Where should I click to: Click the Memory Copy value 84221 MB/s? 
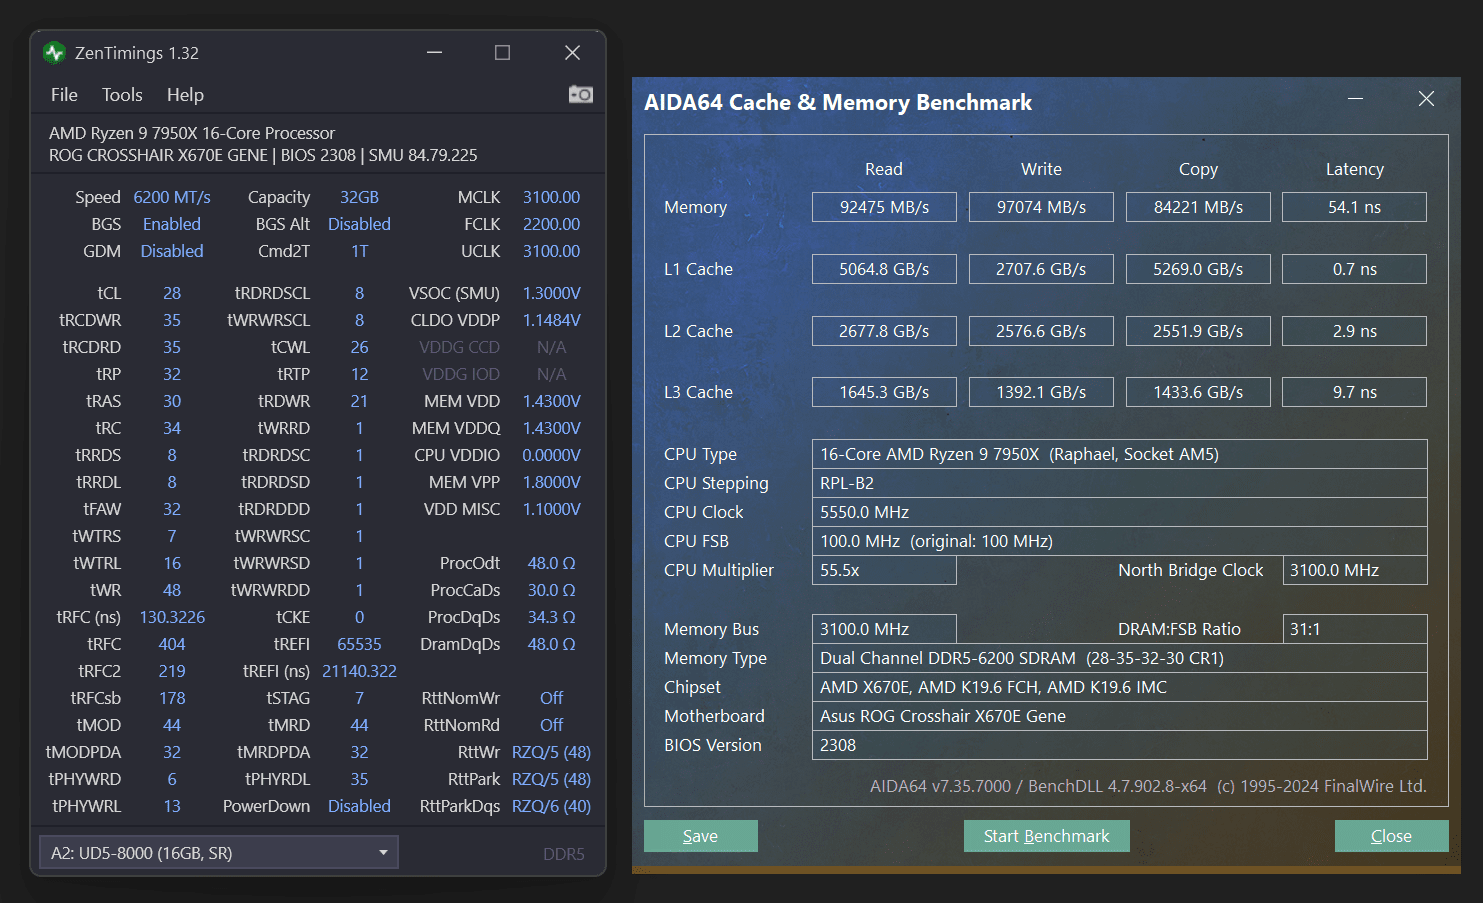point(1198,207)
